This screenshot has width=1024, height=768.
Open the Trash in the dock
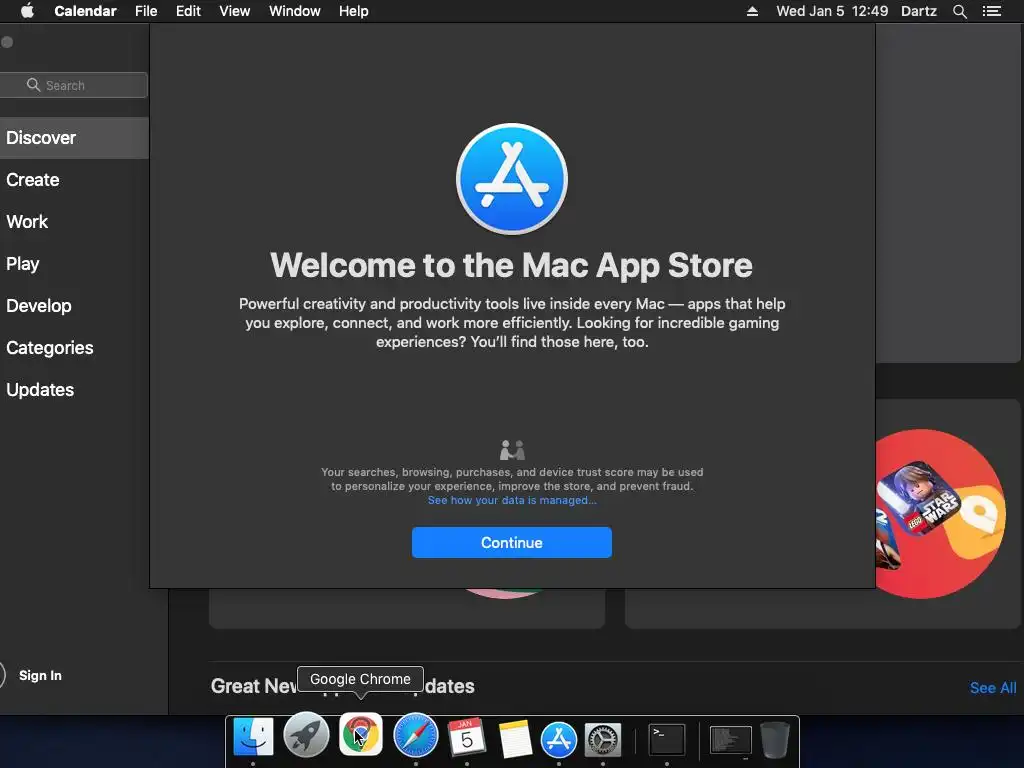click(775, 739)
